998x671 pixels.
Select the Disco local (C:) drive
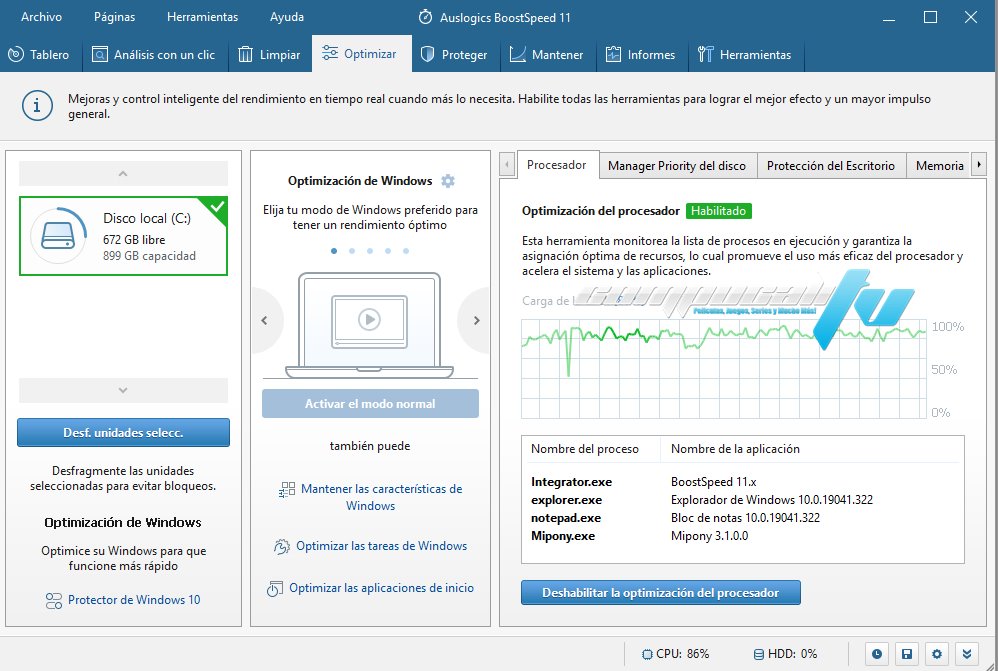123,234
